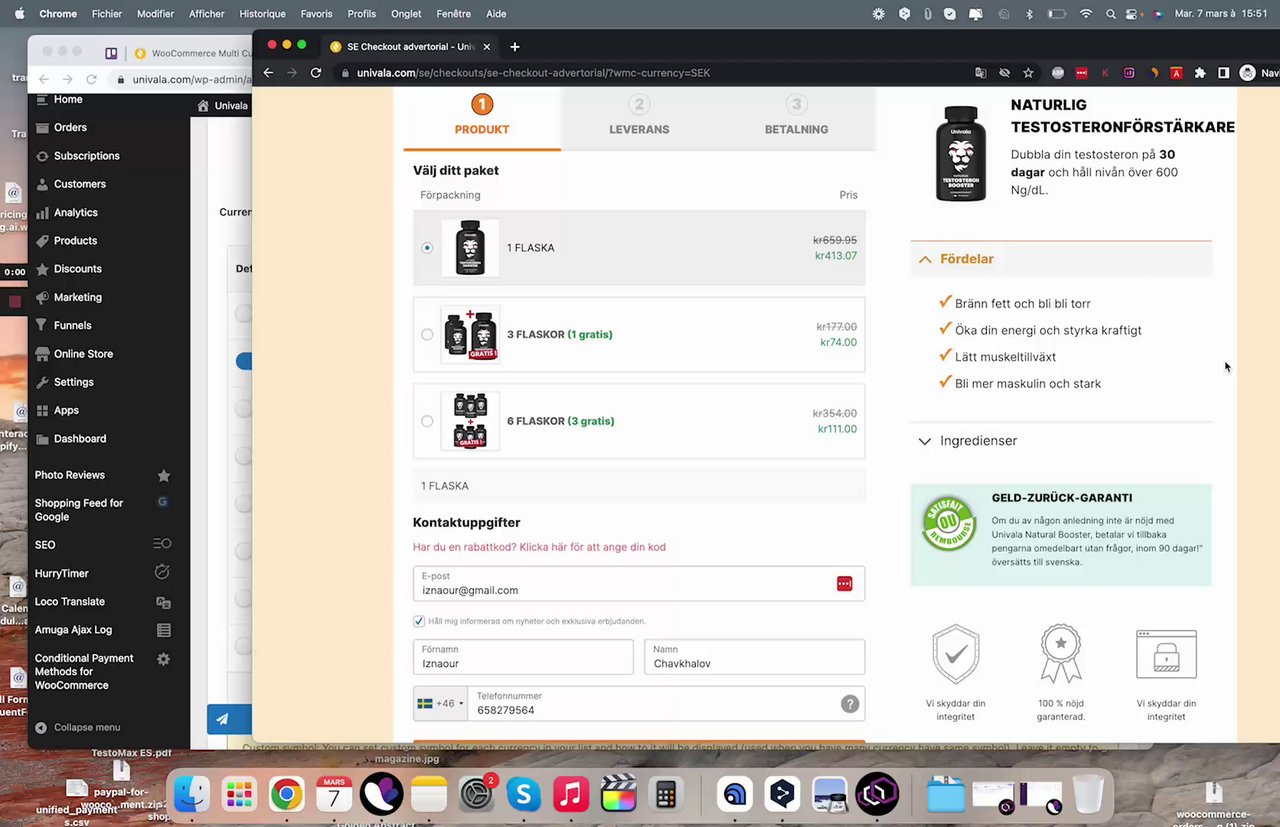Open Funnels in the WordPress sidebar
The image size is (1280, 827).
[72, 325]
